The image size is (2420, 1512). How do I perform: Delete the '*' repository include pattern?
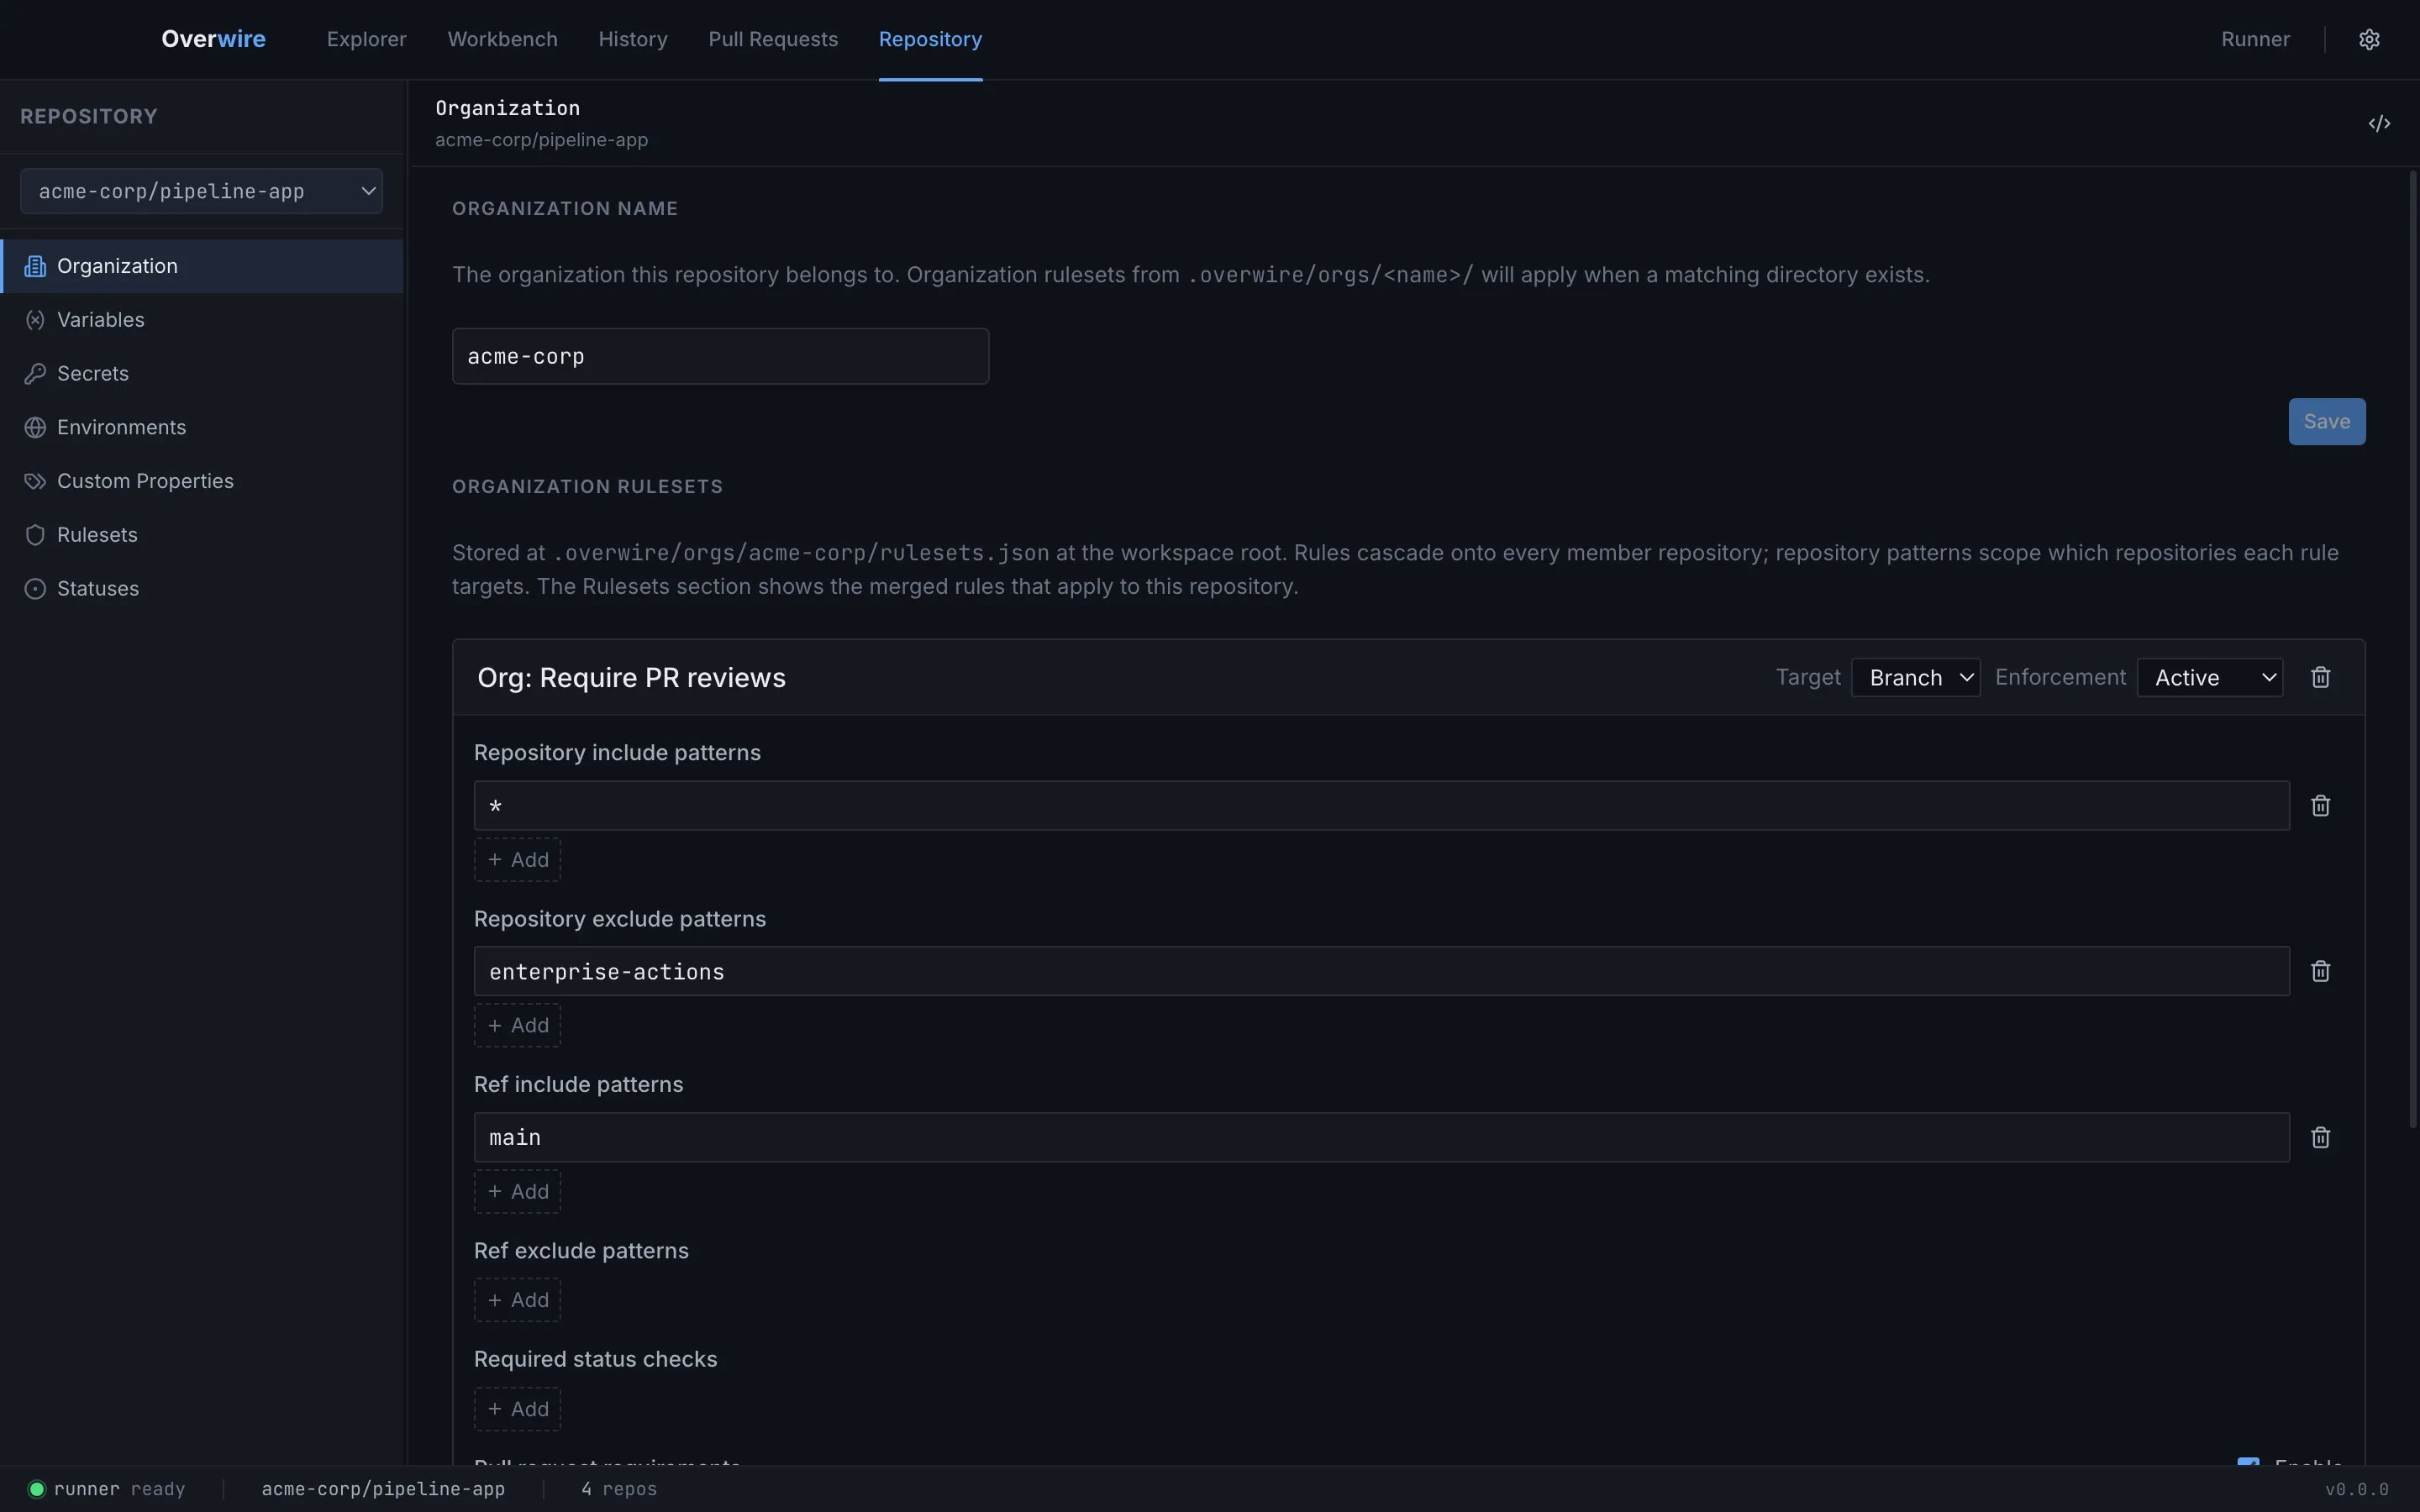click(2321, 805)
